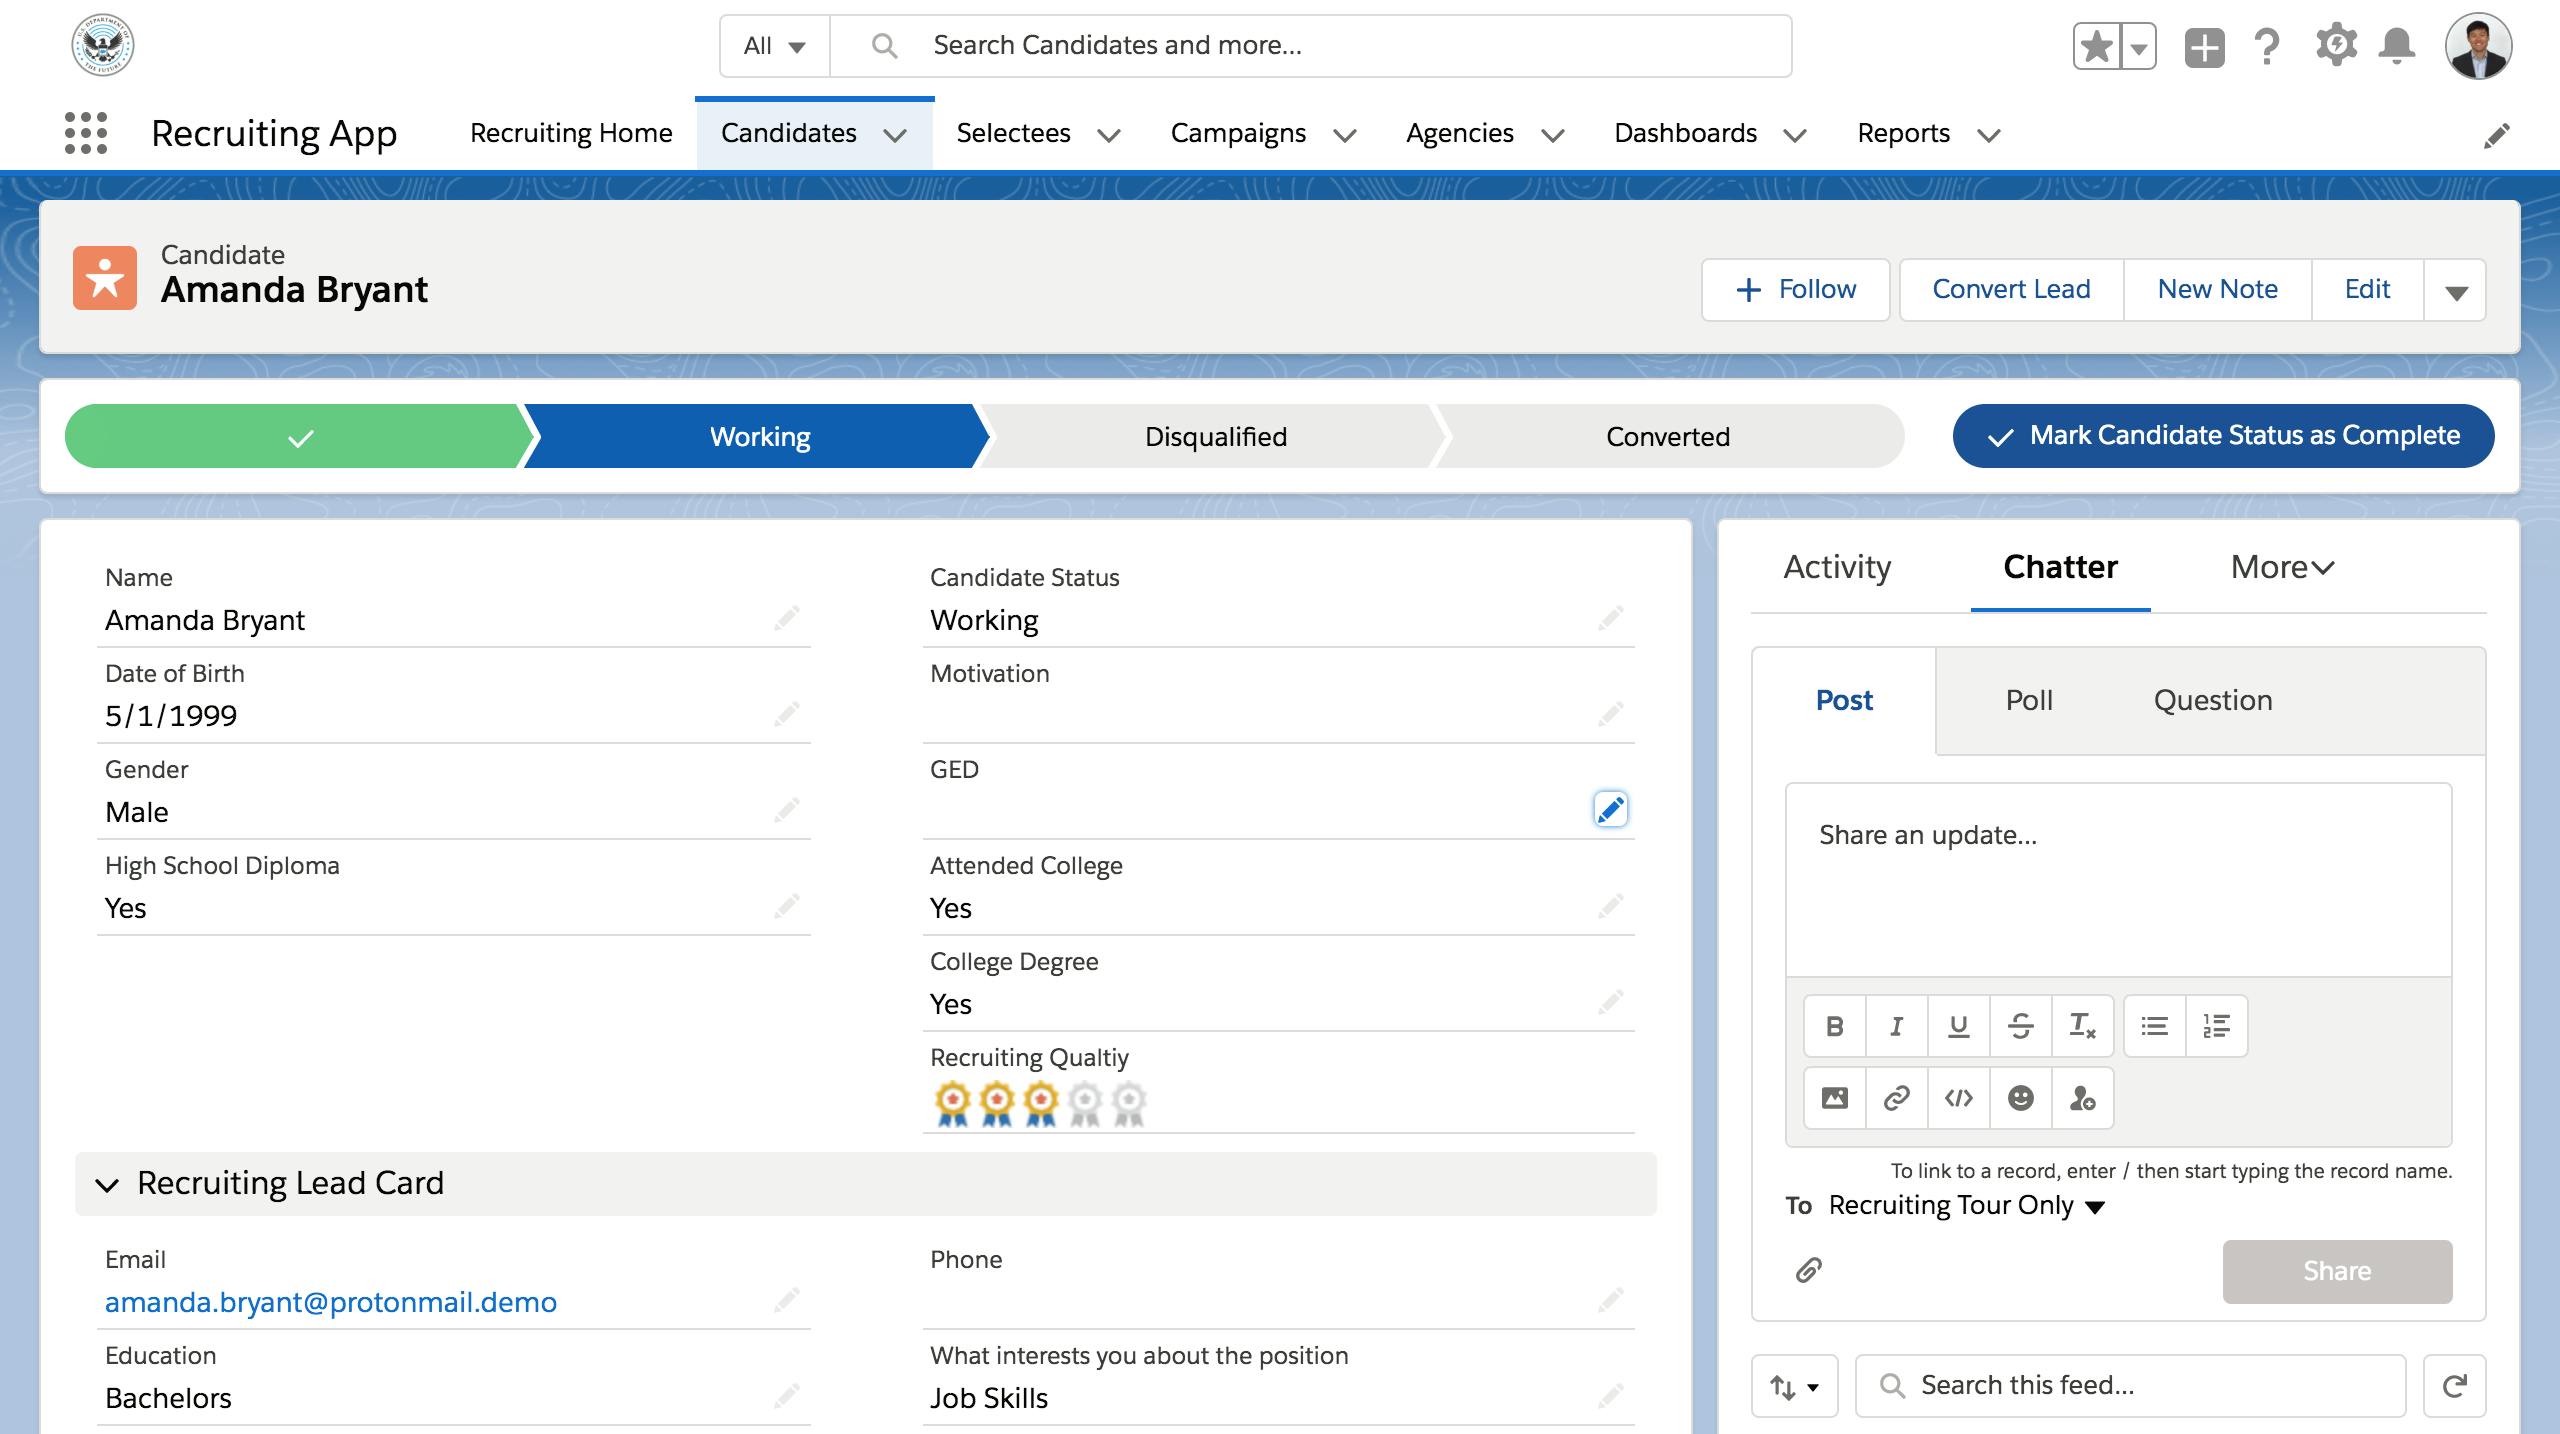Click the Underline formatting icon
The image size is (2560, 1434).
1957,1025
